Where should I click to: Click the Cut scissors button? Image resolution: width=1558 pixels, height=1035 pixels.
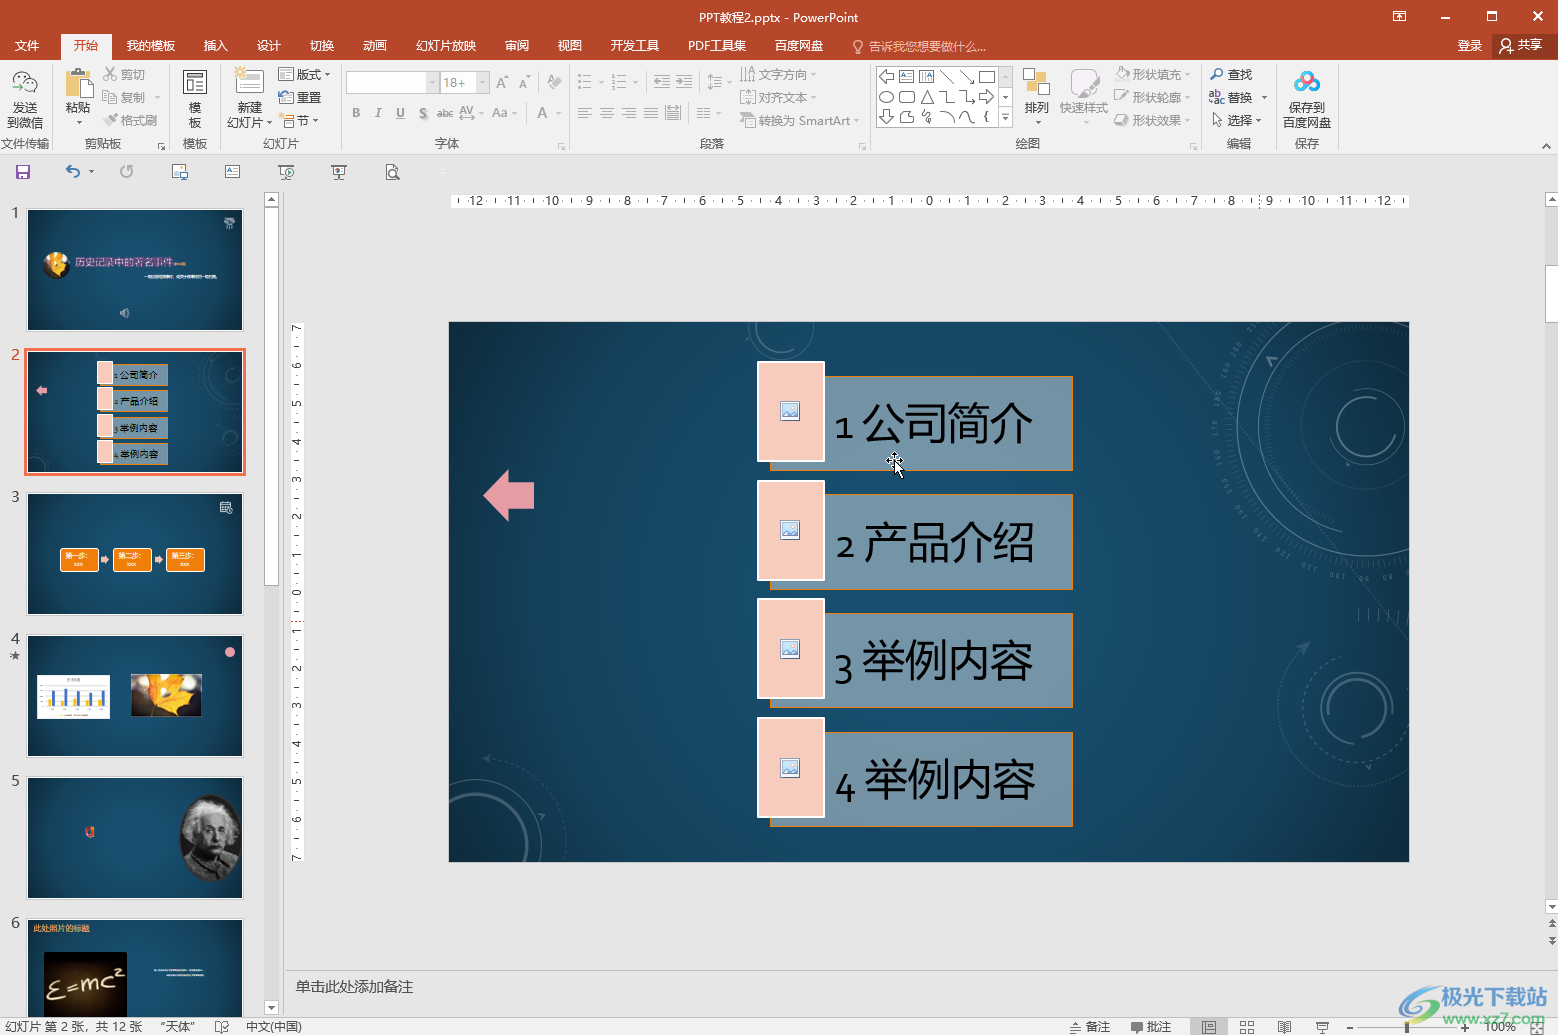pos(125,74)
